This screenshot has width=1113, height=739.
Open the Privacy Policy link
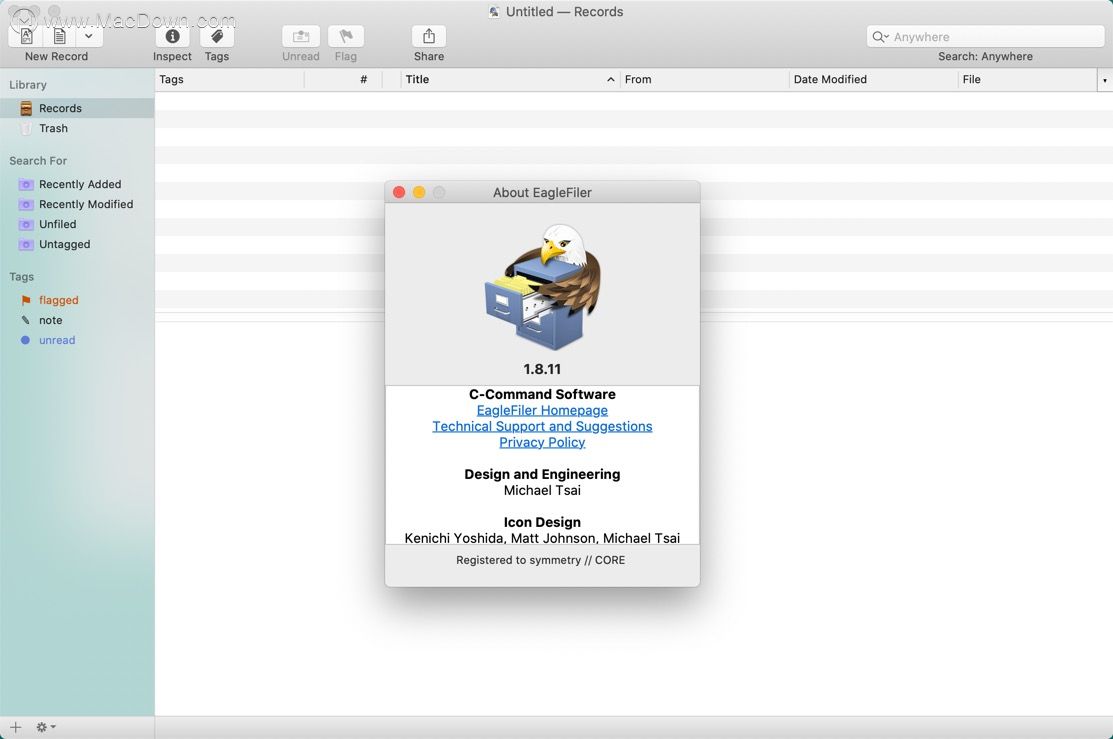tap(542, 442)
